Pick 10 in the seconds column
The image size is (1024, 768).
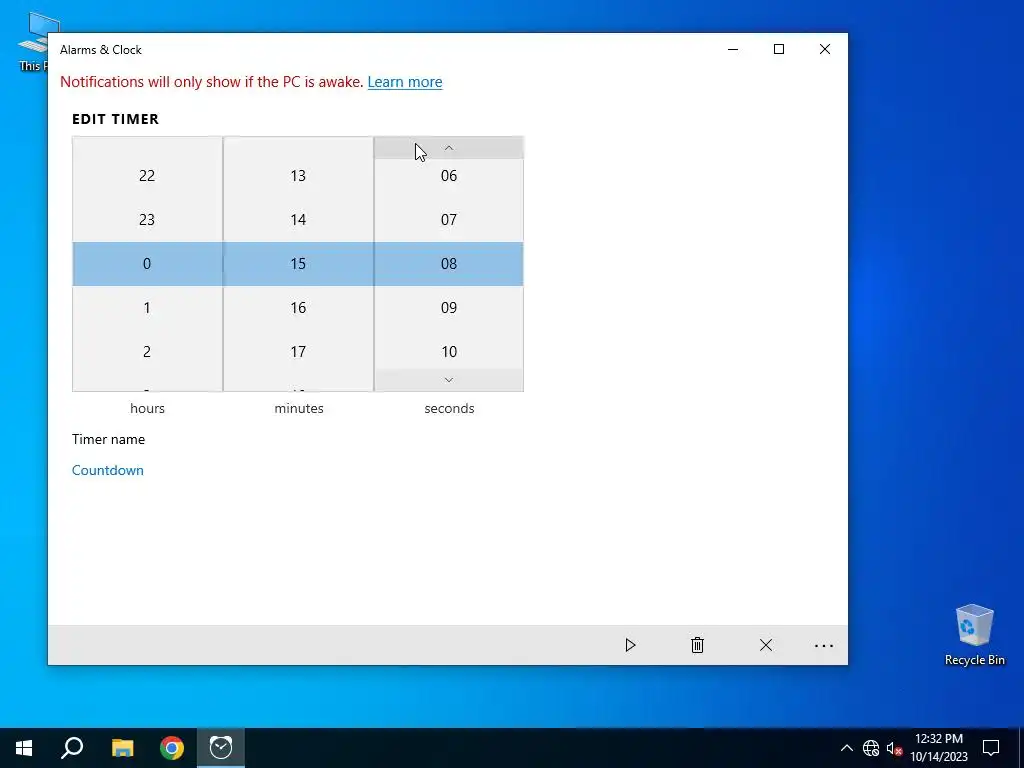449,351
